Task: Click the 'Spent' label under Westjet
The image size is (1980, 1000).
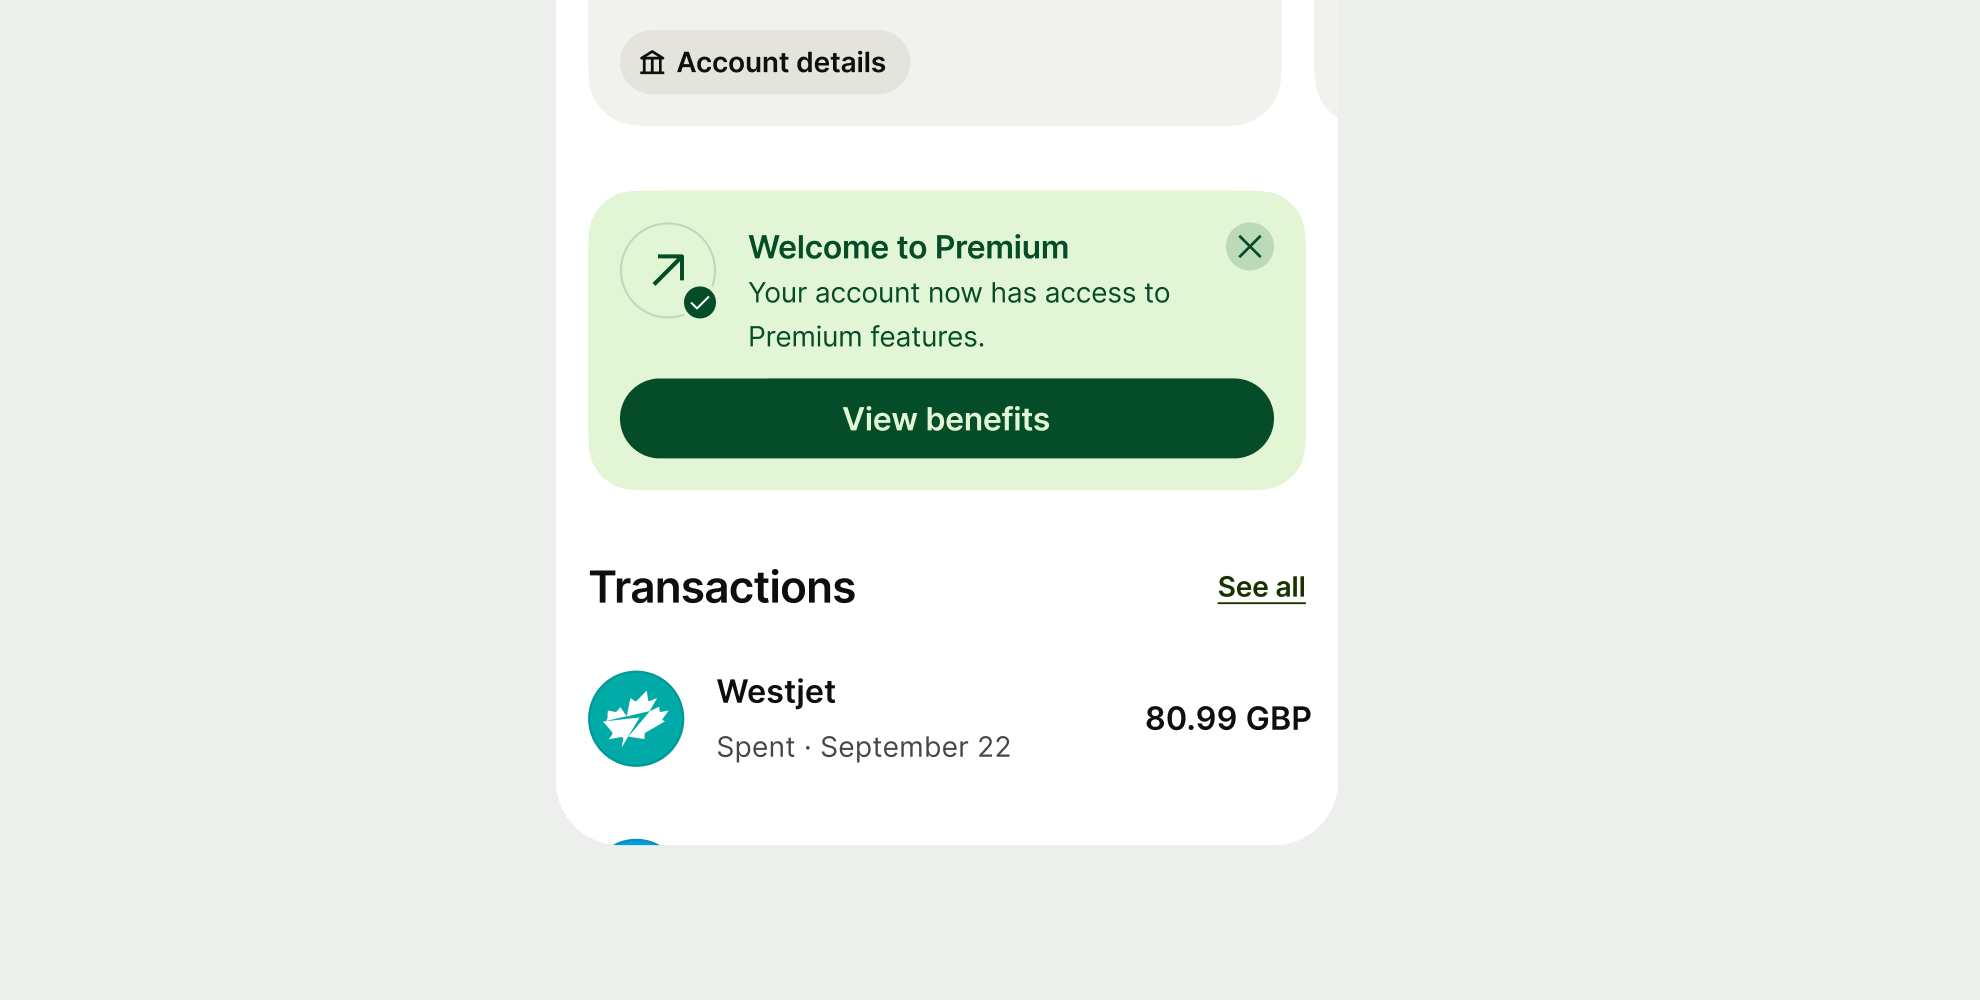Action: click(755, 747)
